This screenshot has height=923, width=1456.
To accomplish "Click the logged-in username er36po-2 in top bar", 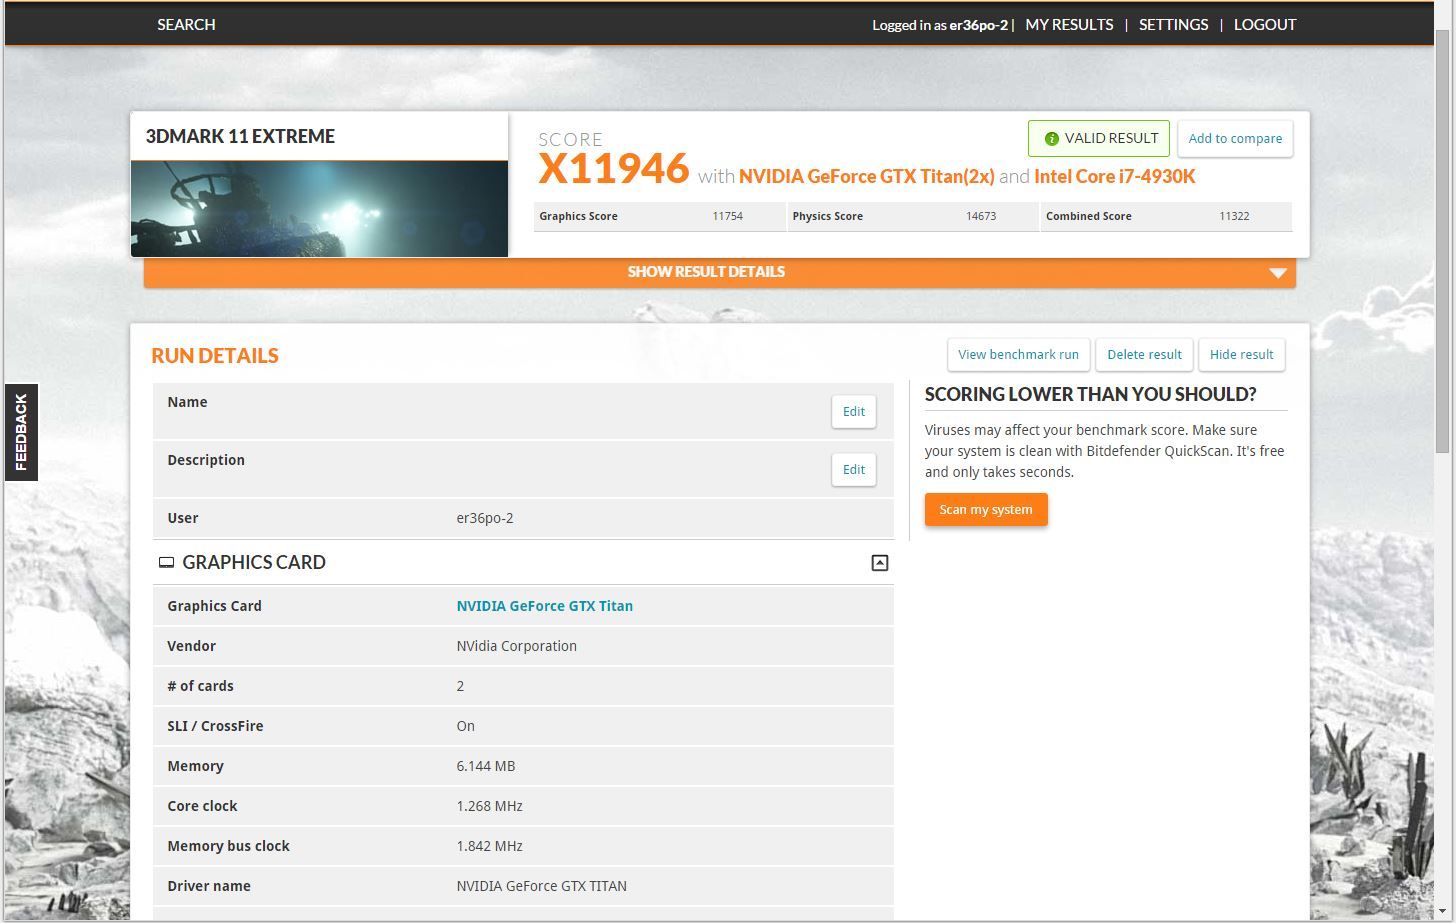I will click(x=978, y=25).
